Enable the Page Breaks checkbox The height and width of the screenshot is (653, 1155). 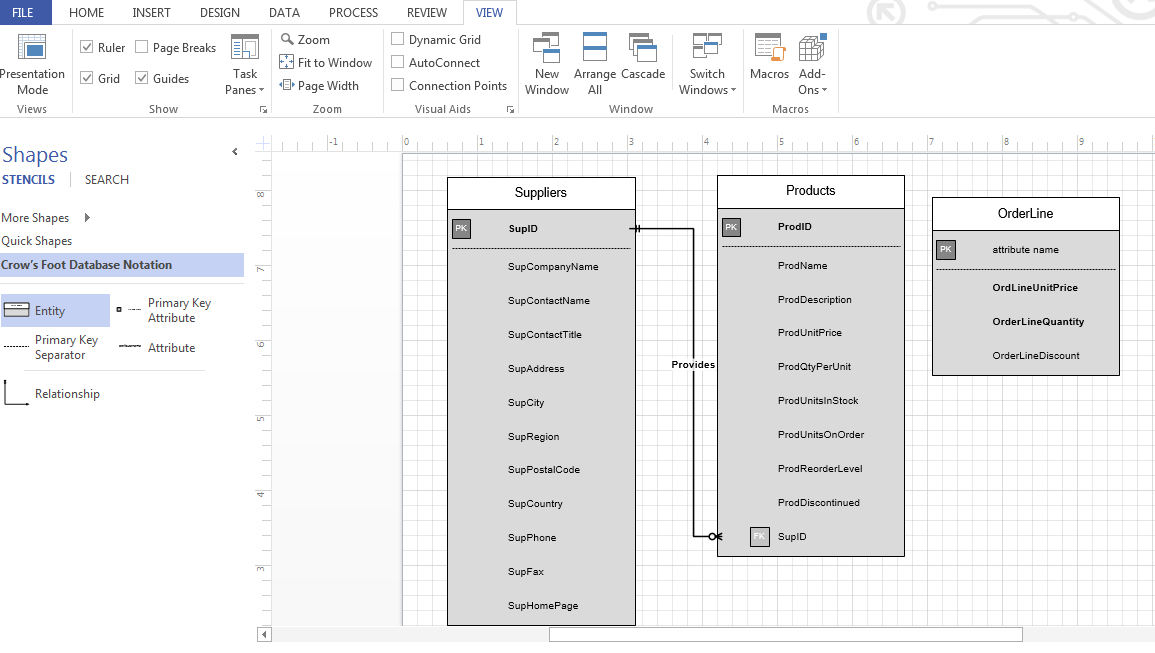coord(142,47)
